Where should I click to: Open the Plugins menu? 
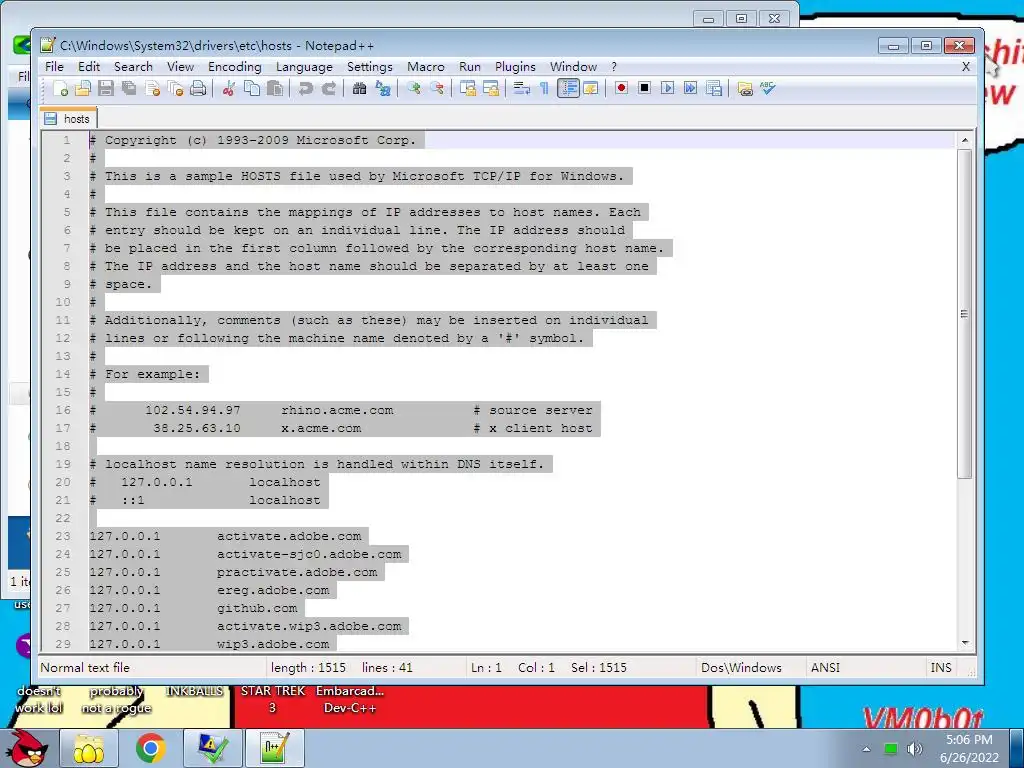(515, 67)
